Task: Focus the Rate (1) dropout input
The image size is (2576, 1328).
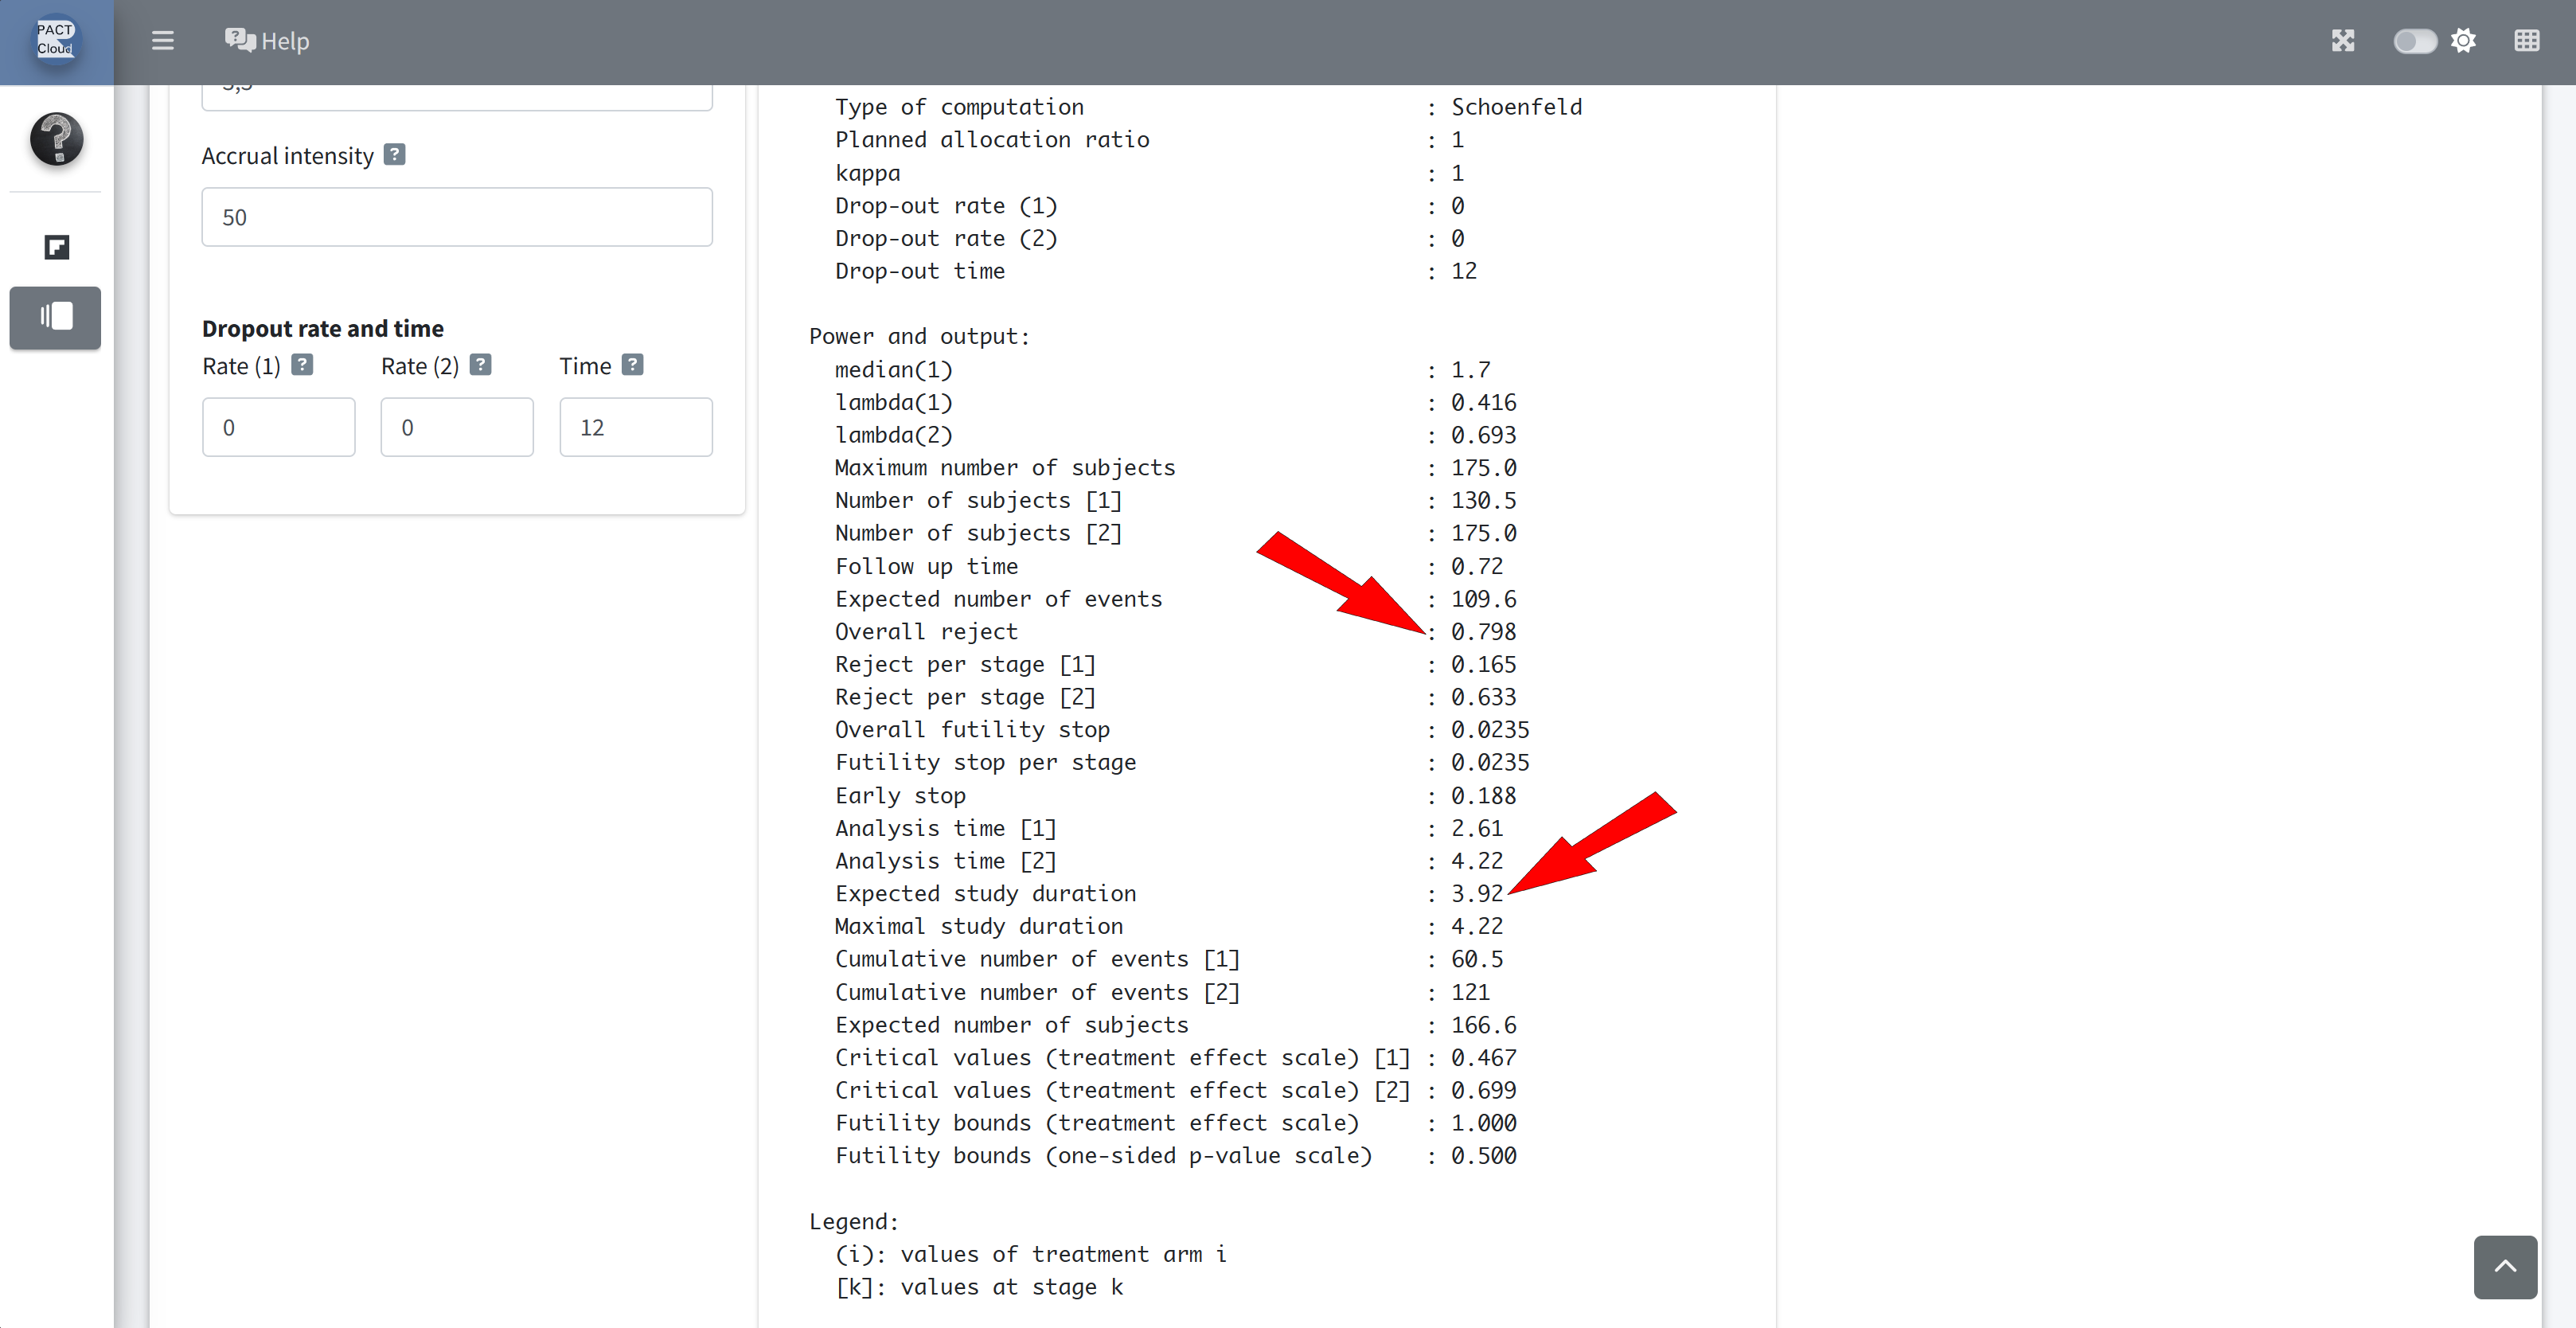Action: click(x=278, y=427)
